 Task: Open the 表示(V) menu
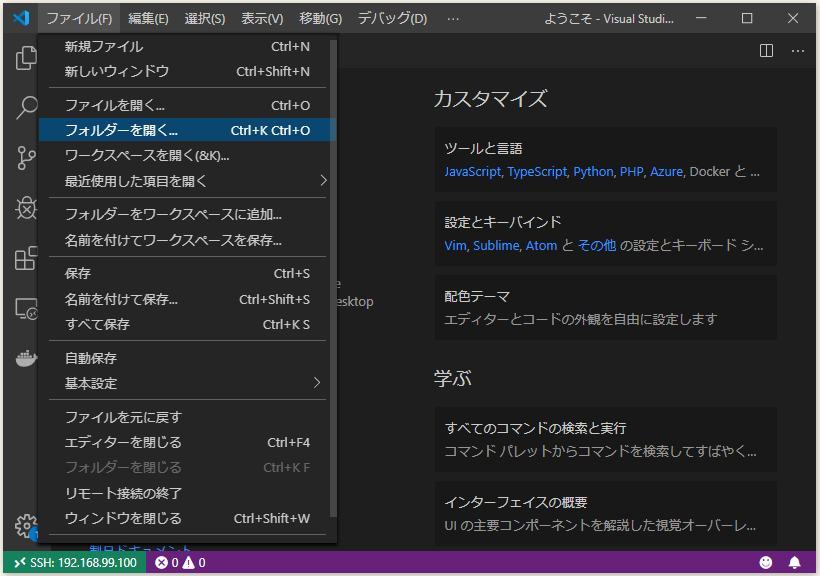(x=262, y=19)
